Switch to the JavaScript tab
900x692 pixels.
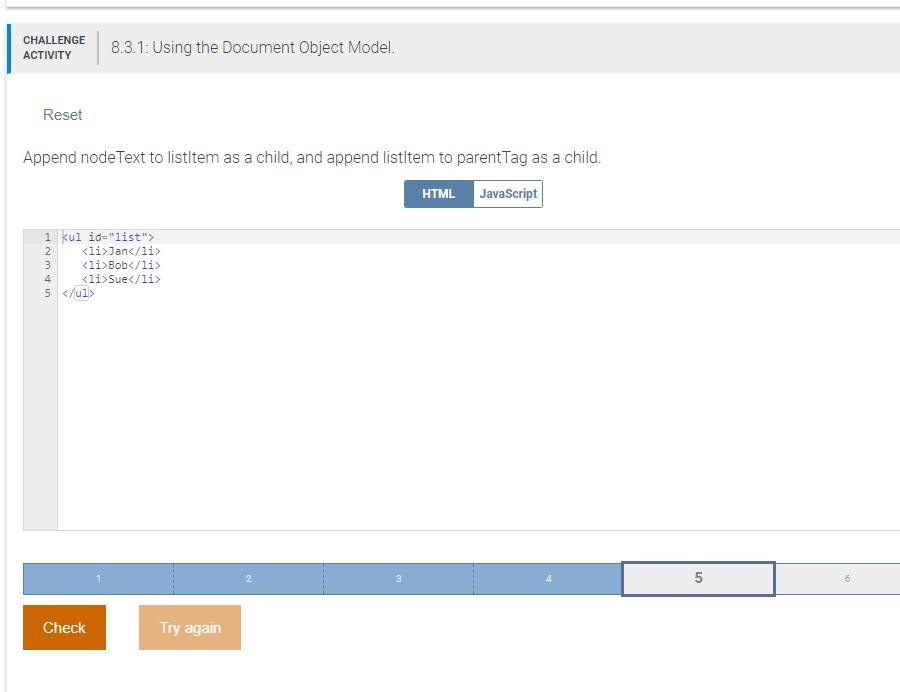click(x=507, y=193)
